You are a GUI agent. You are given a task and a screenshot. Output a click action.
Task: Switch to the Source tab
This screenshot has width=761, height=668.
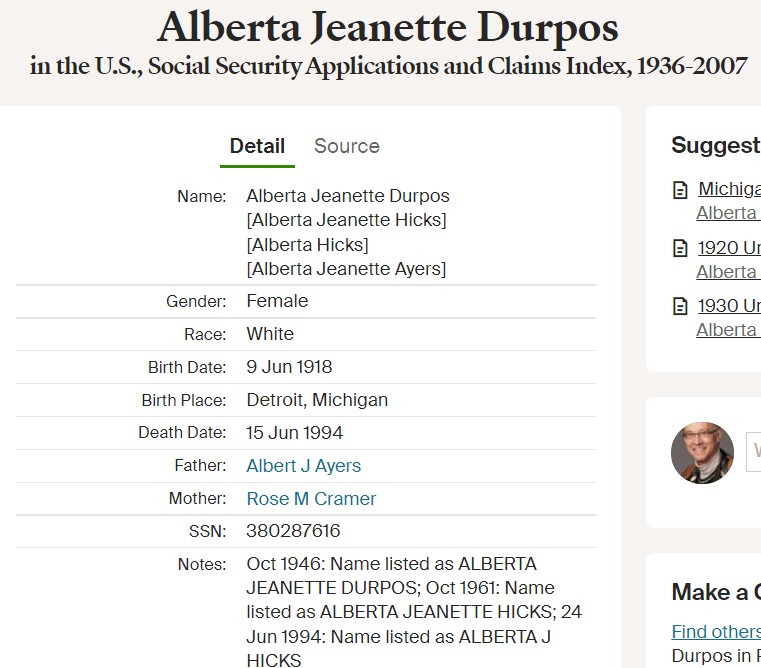pyautogui.click(x=347, y=146)
